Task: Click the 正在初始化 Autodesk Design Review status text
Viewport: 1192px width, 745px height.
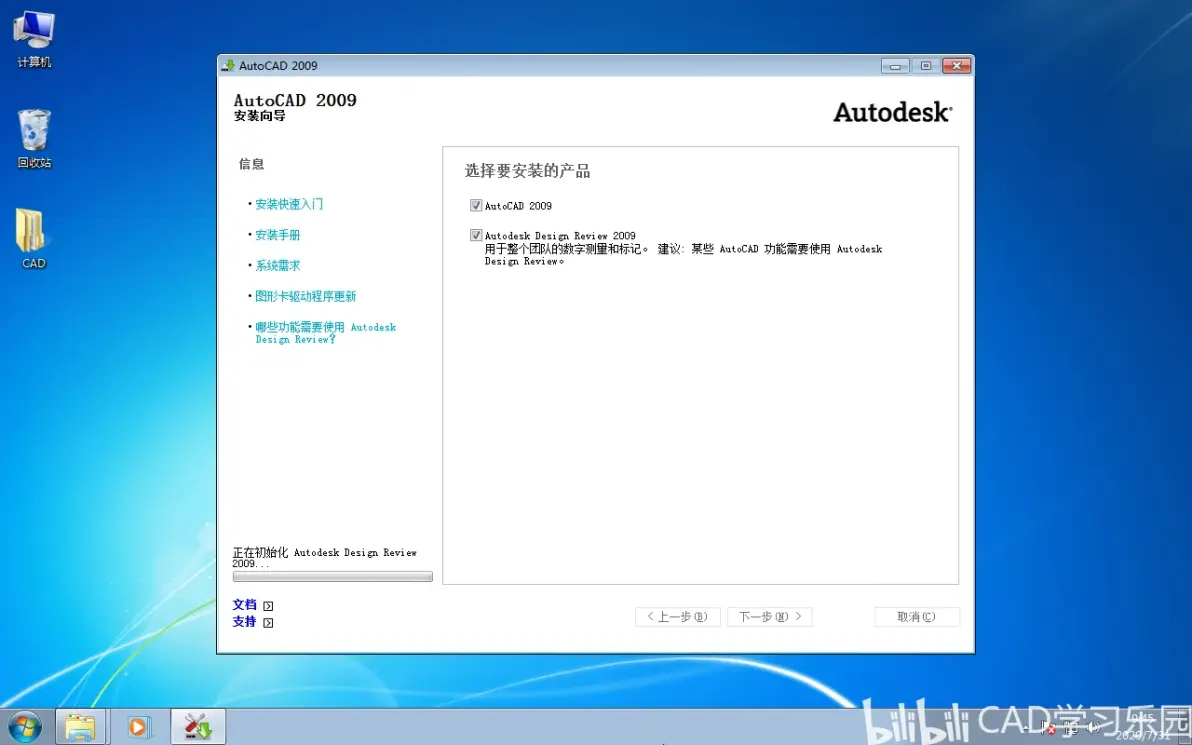Action: (325, 558)
